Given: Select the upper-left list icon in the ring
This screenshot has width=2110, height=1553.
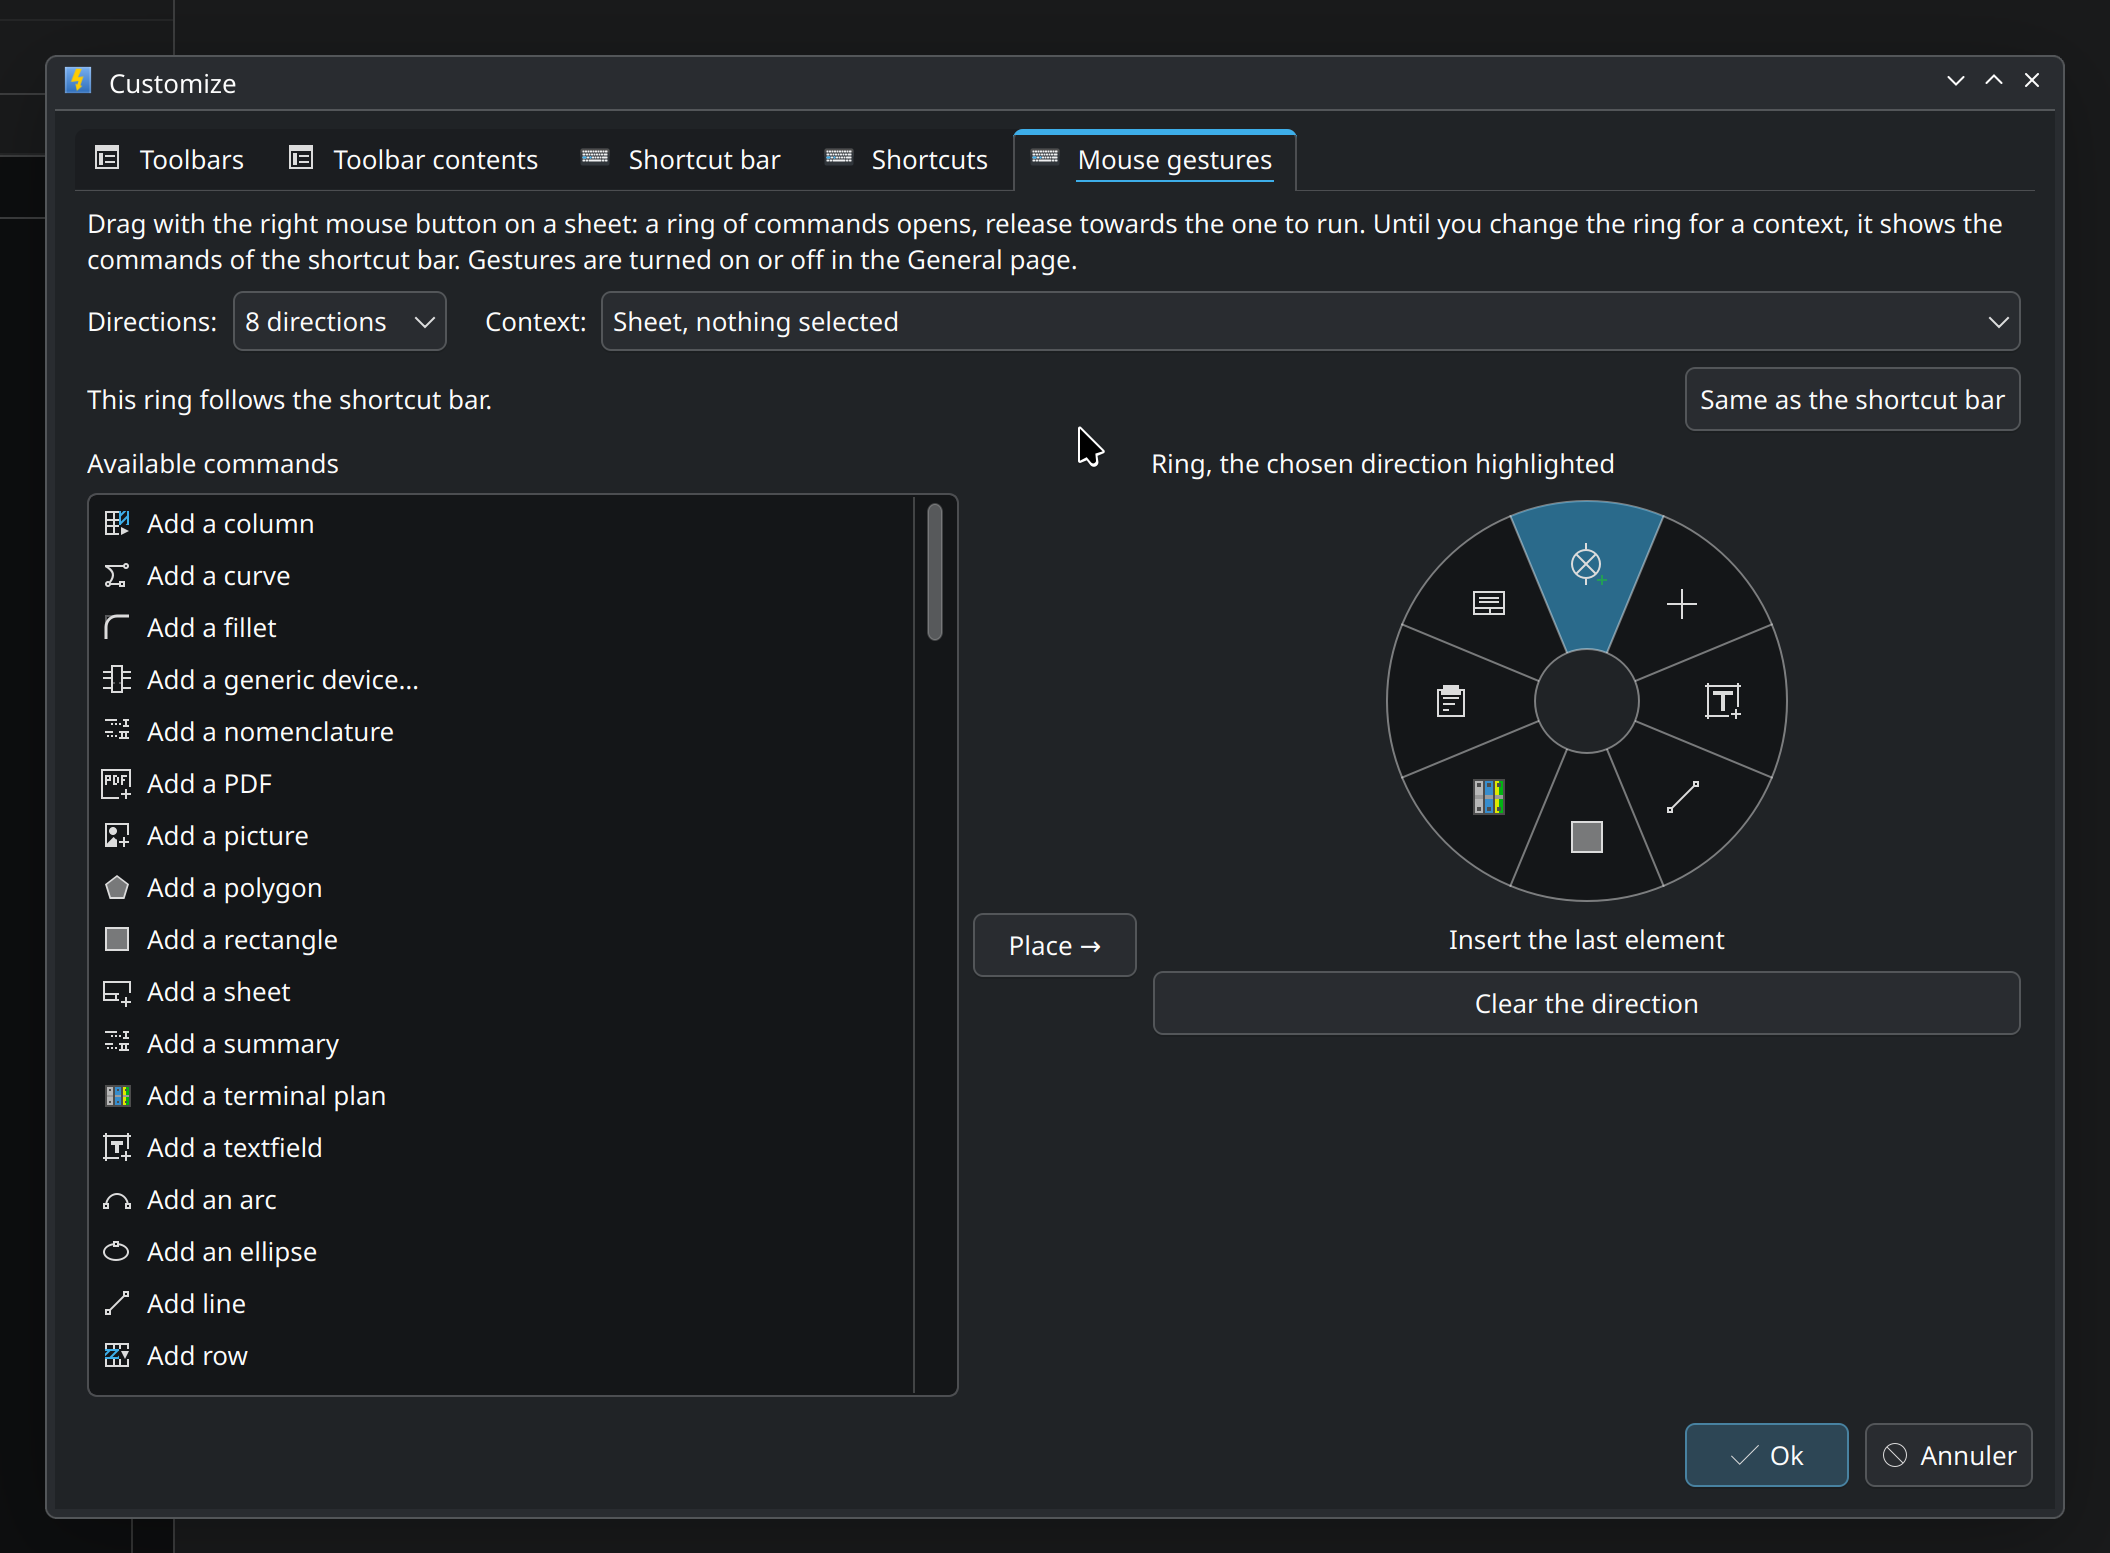Looking at the screenshot, I should tap(1489, 603).
